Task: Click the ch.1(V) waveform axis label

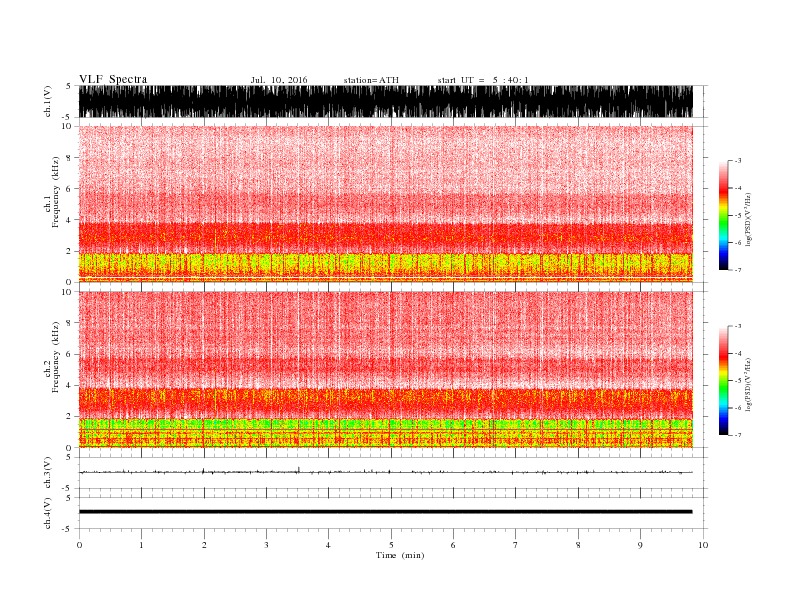Action: point(48,101)
